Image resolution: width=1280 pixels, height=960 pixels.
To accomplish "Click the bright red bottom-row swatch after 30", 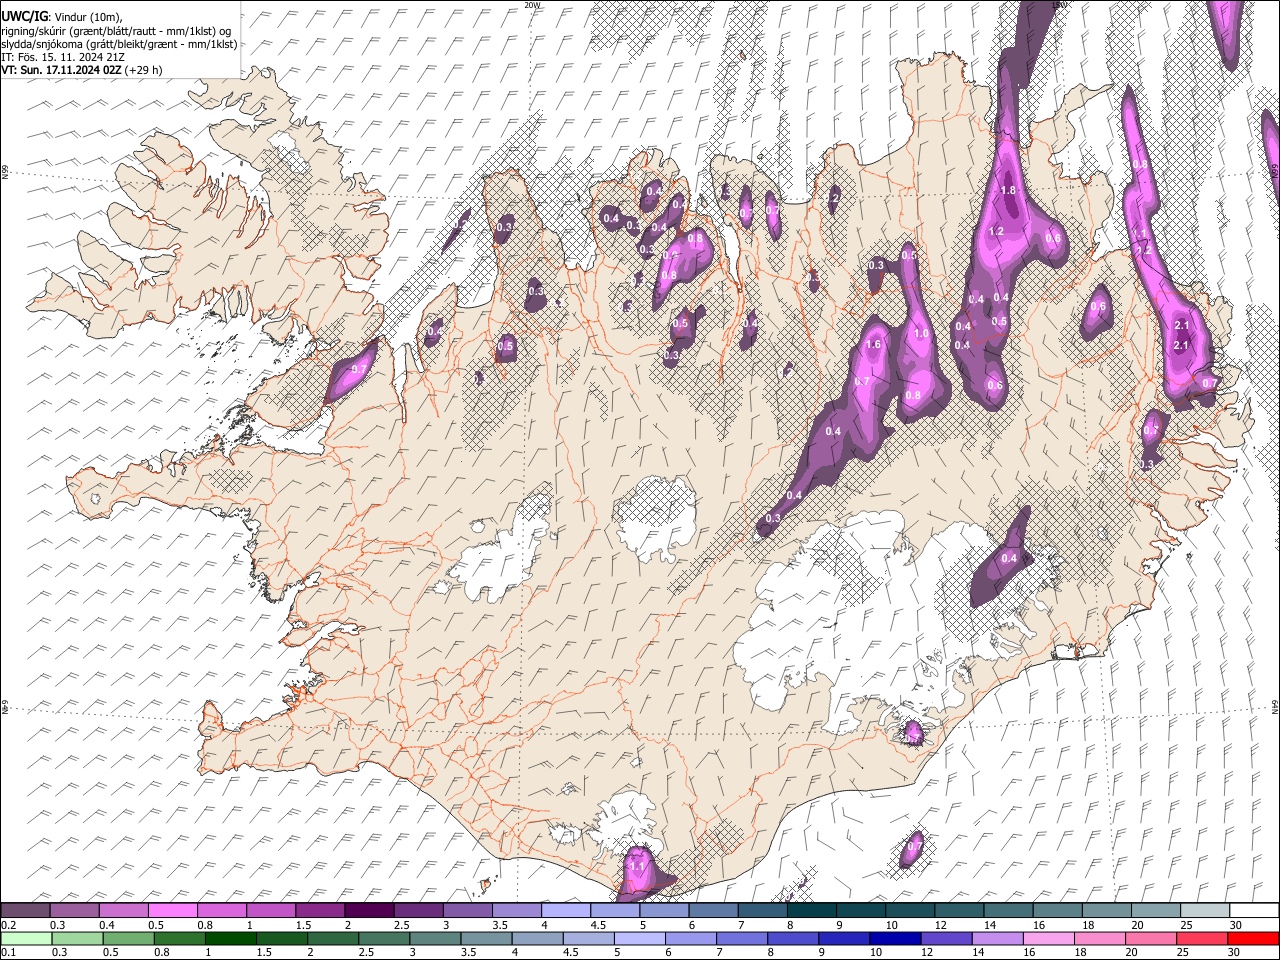I will 1253,938.
